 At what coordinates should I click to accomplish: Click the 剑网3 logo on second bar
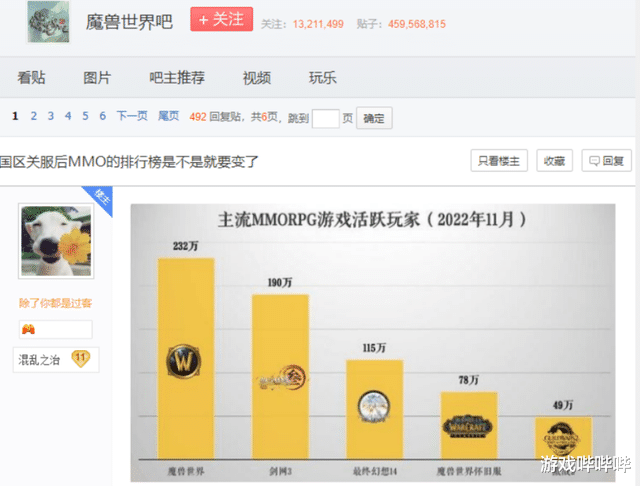coord(282,379)
